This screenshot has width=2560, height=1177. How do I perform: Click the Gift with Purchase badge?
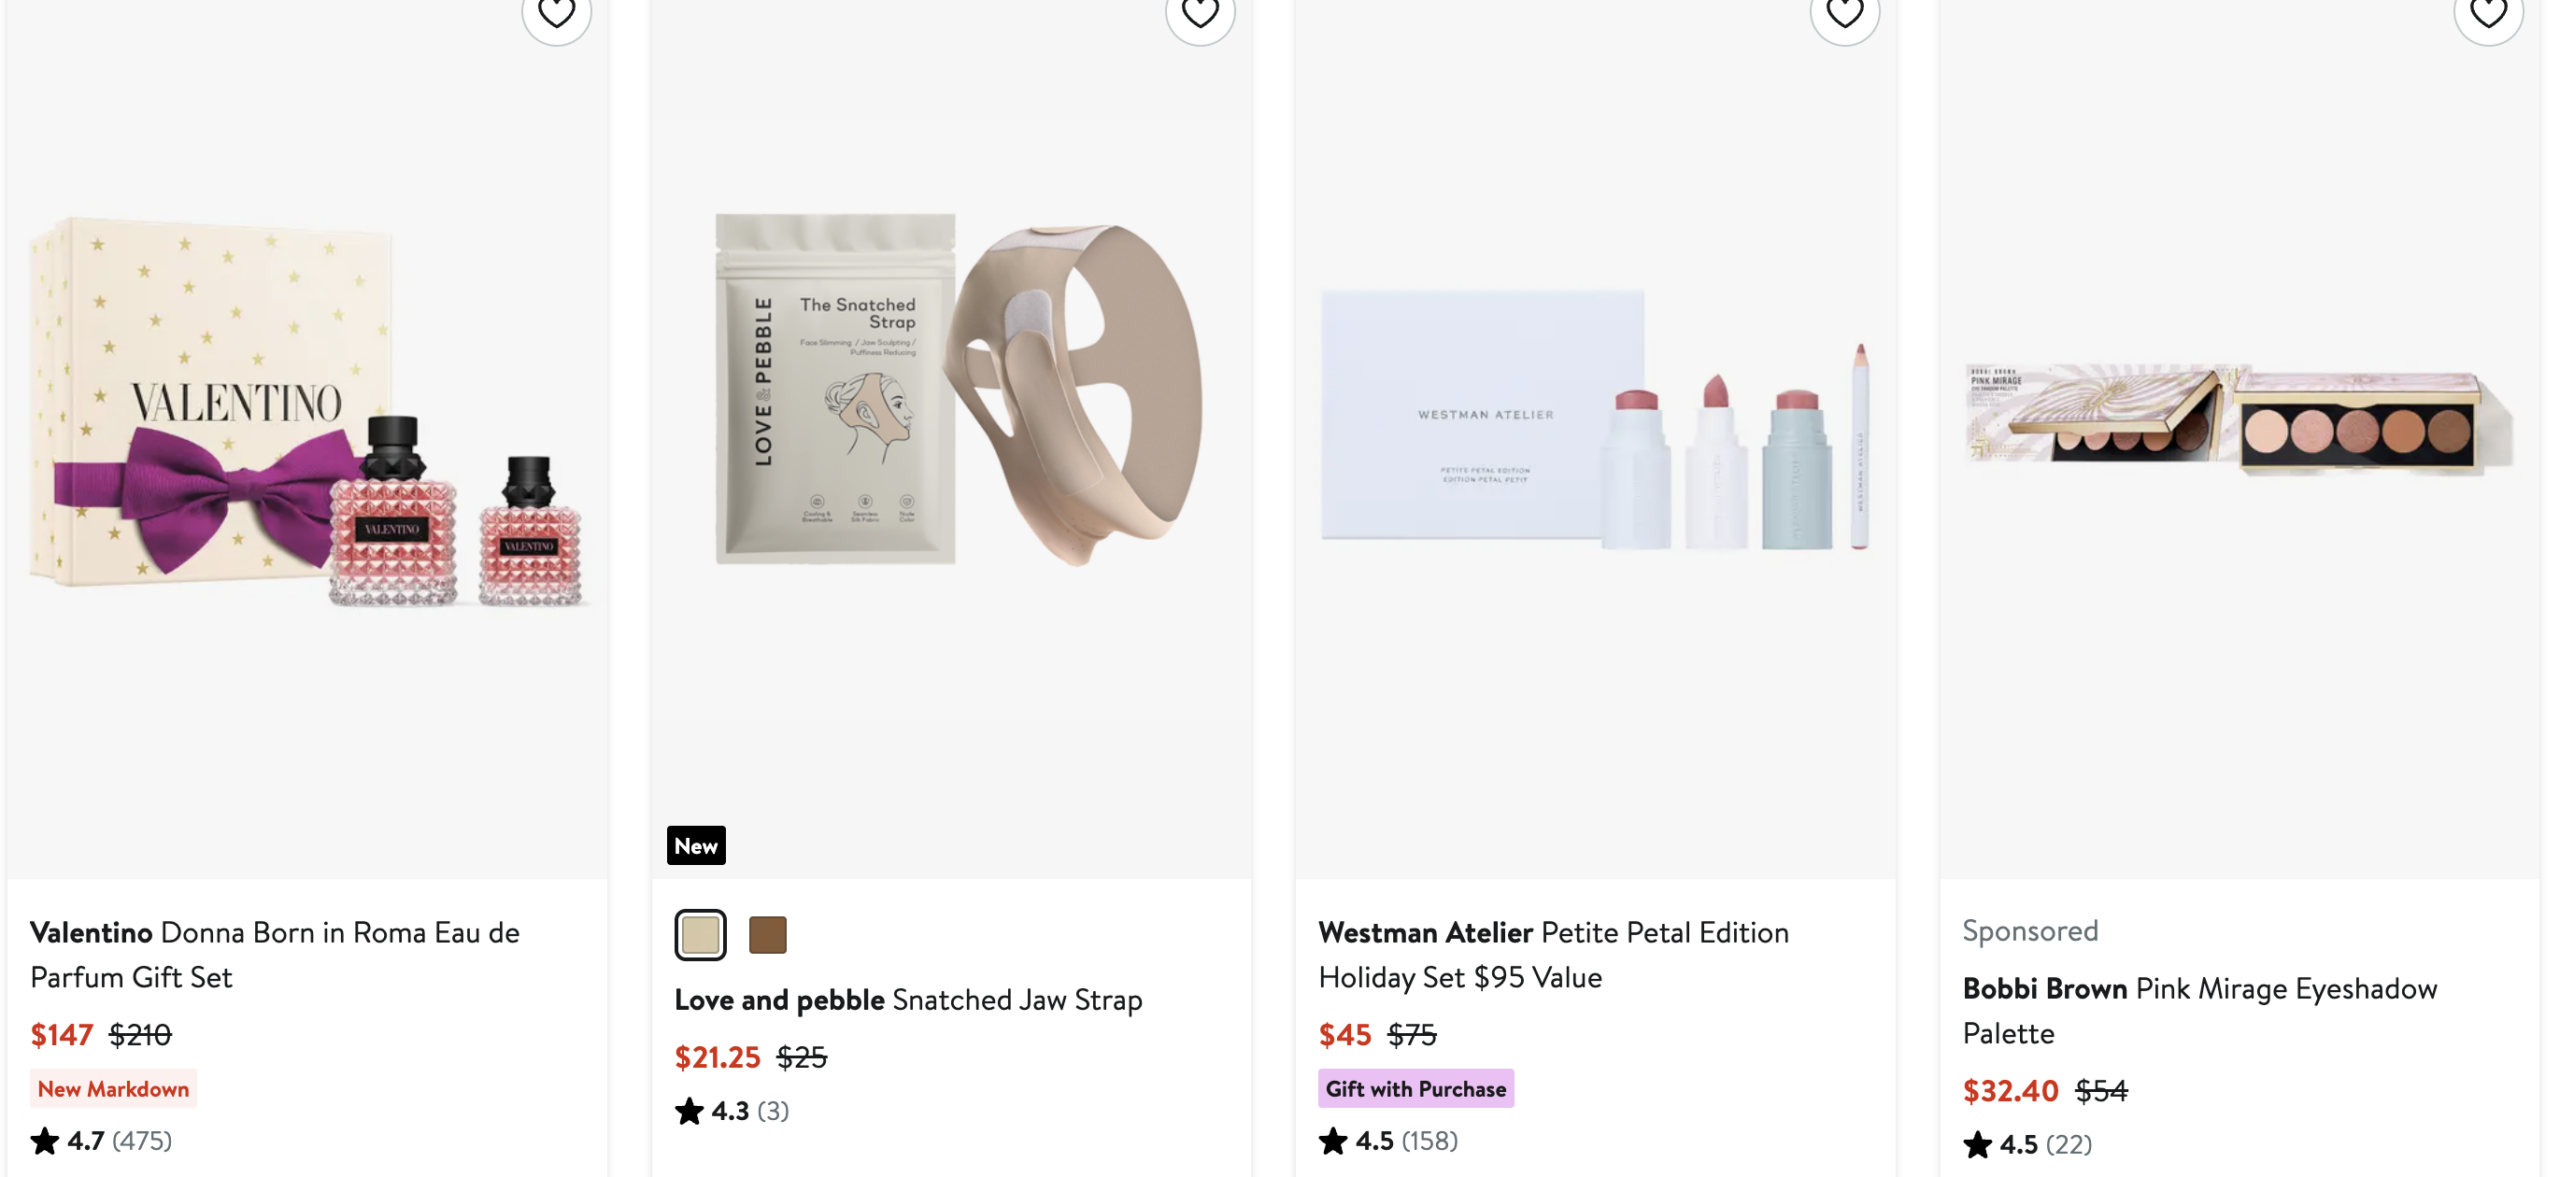tap(1415, 1089)
